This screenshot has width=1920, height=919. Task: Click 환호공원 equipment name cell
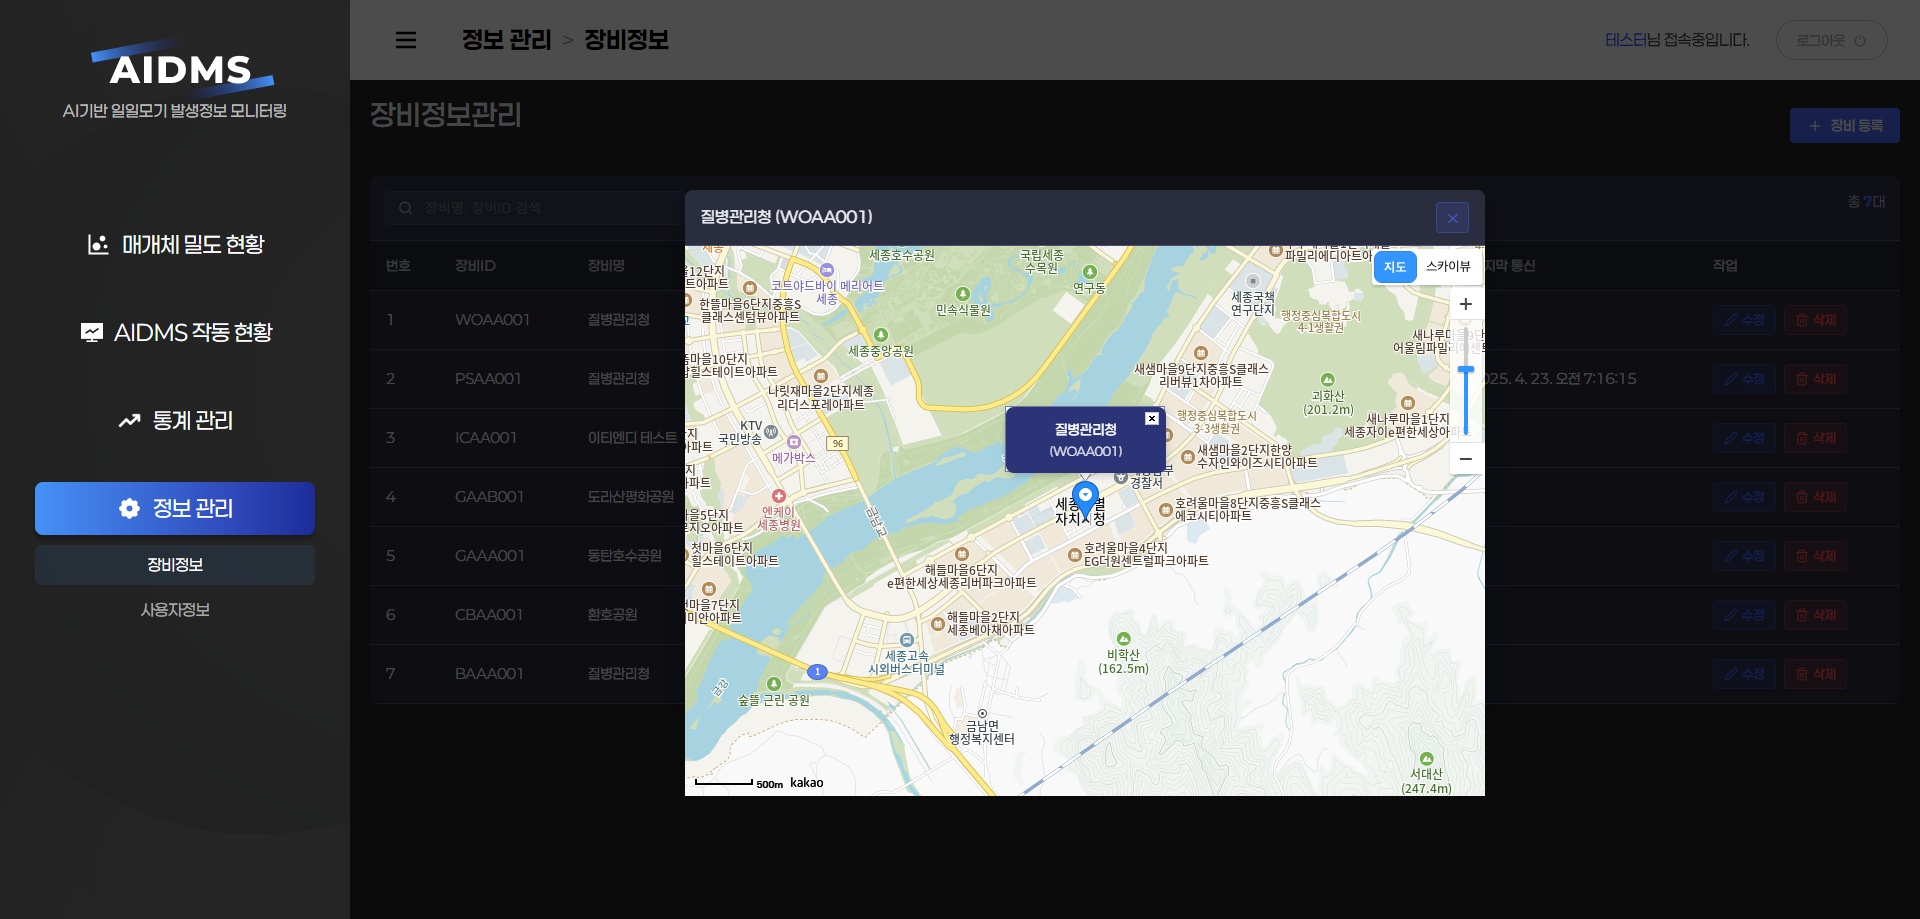tap(612, 615)
